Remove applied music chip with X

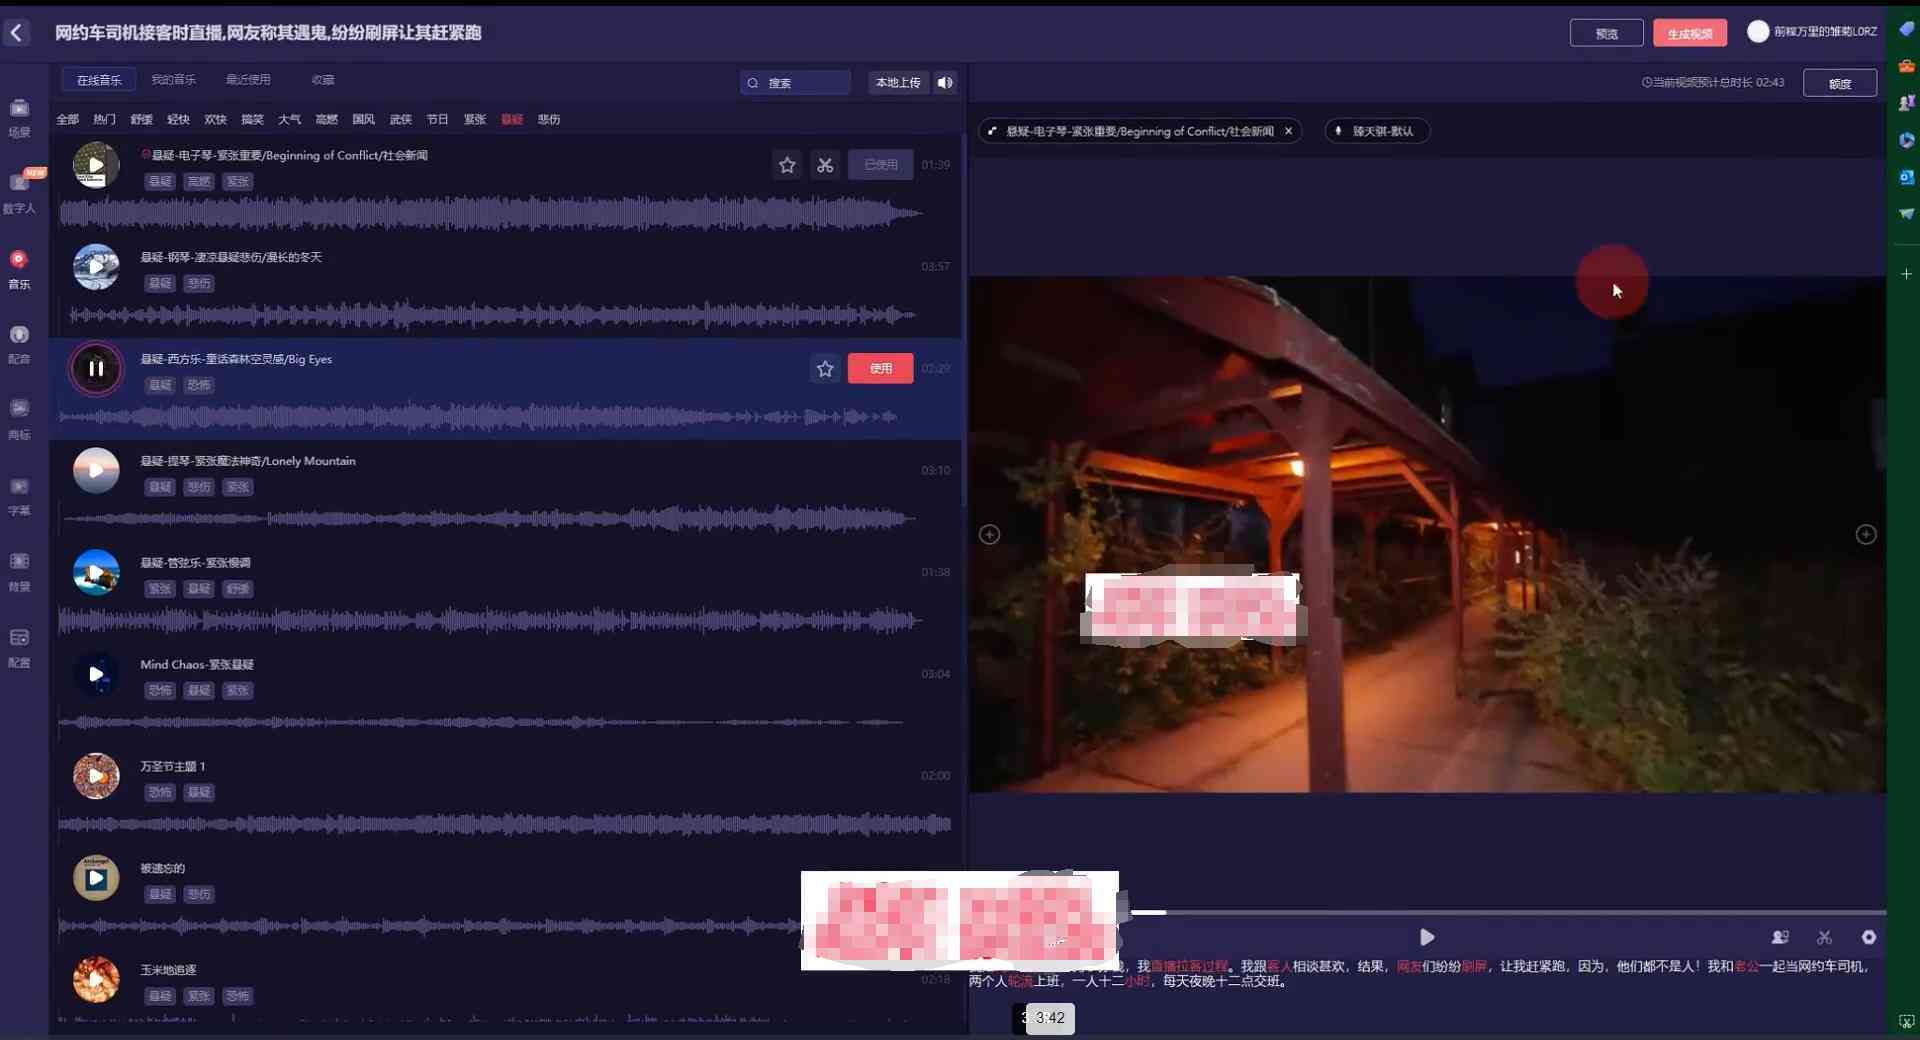[x=1288, y=131]
